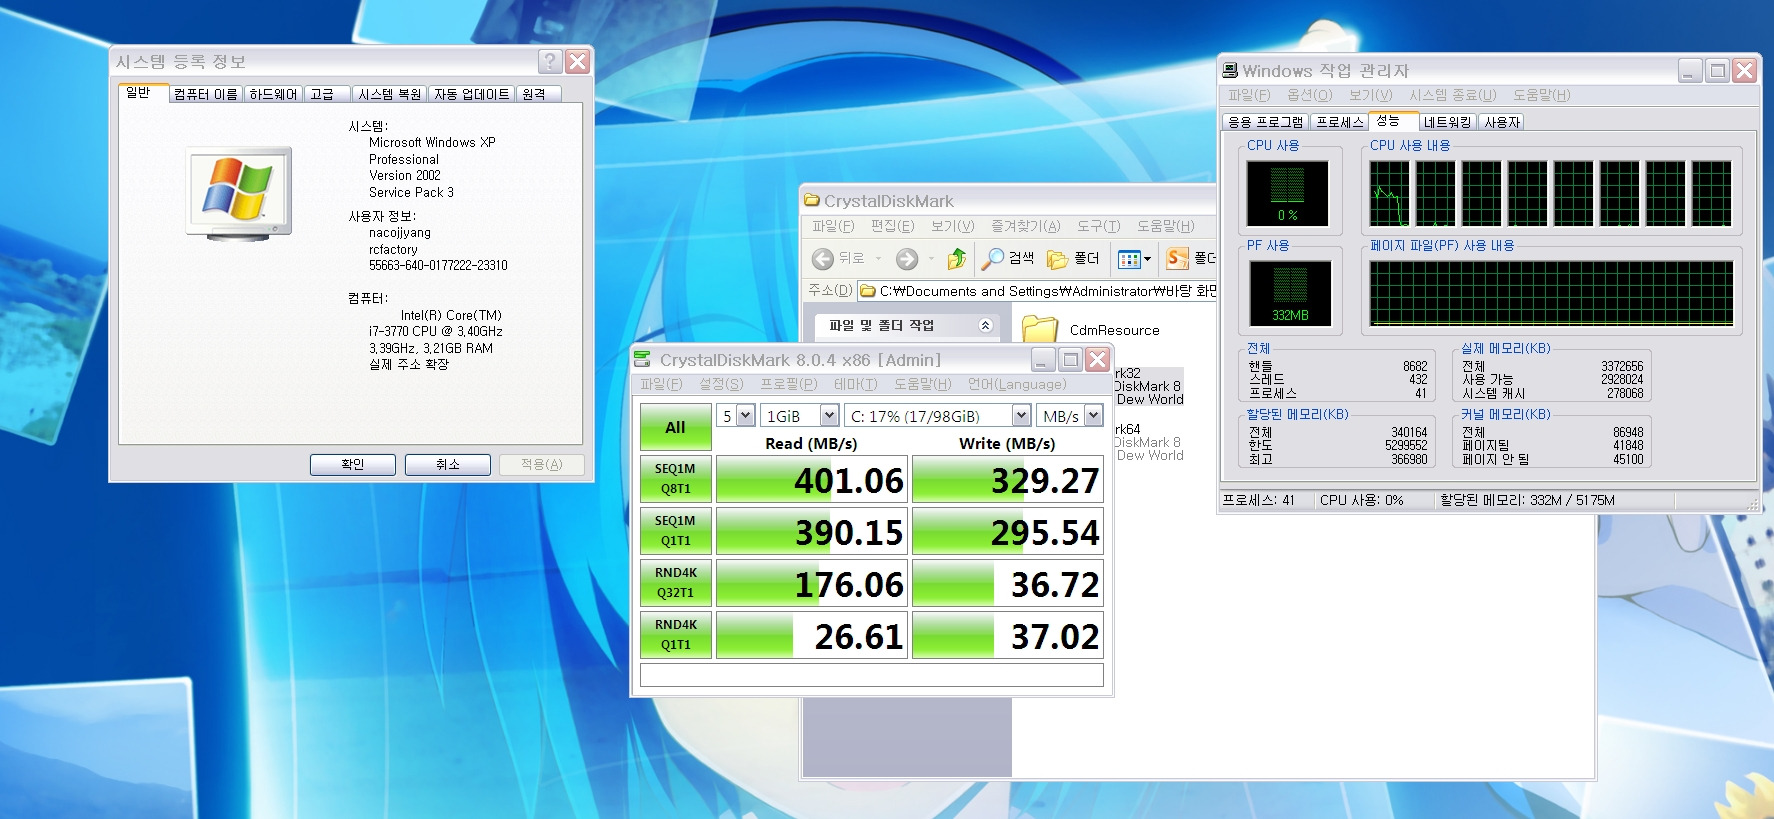Click the green All benchmark button
The width and height of the screenshot is (1774, 819).
tap(675, 427)
